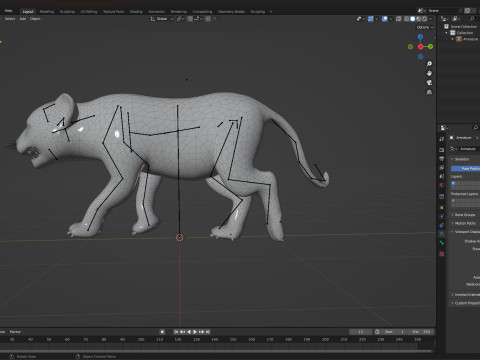Click the Scene Collection icon in outliner
Screen dimensions: 480x360
pos(447,26)
